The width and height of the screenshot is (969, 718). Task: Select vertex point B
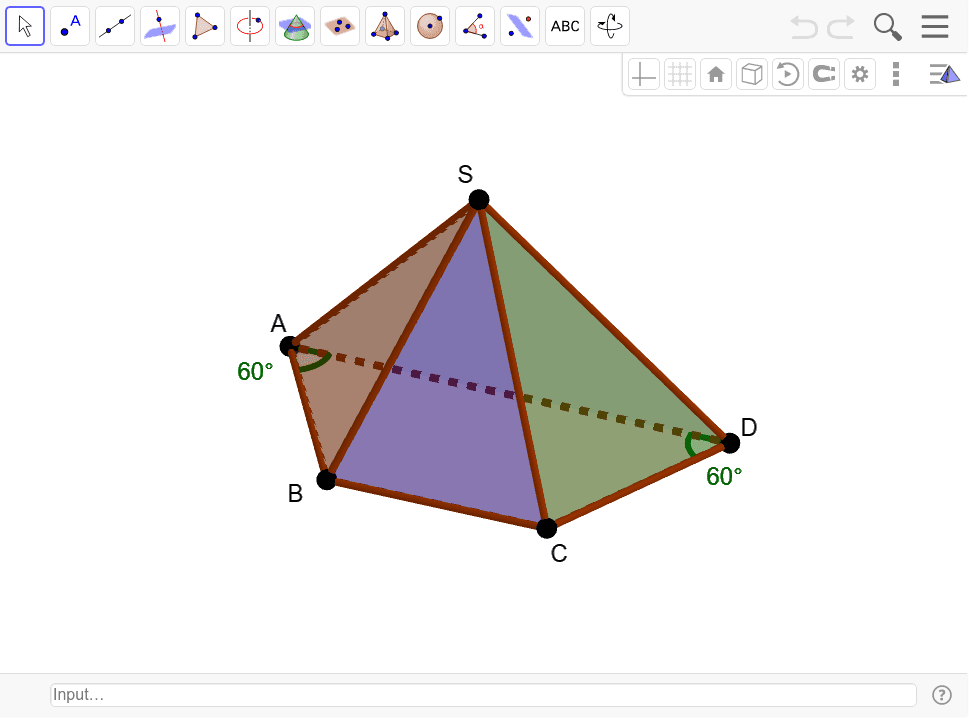click(326, 479)
